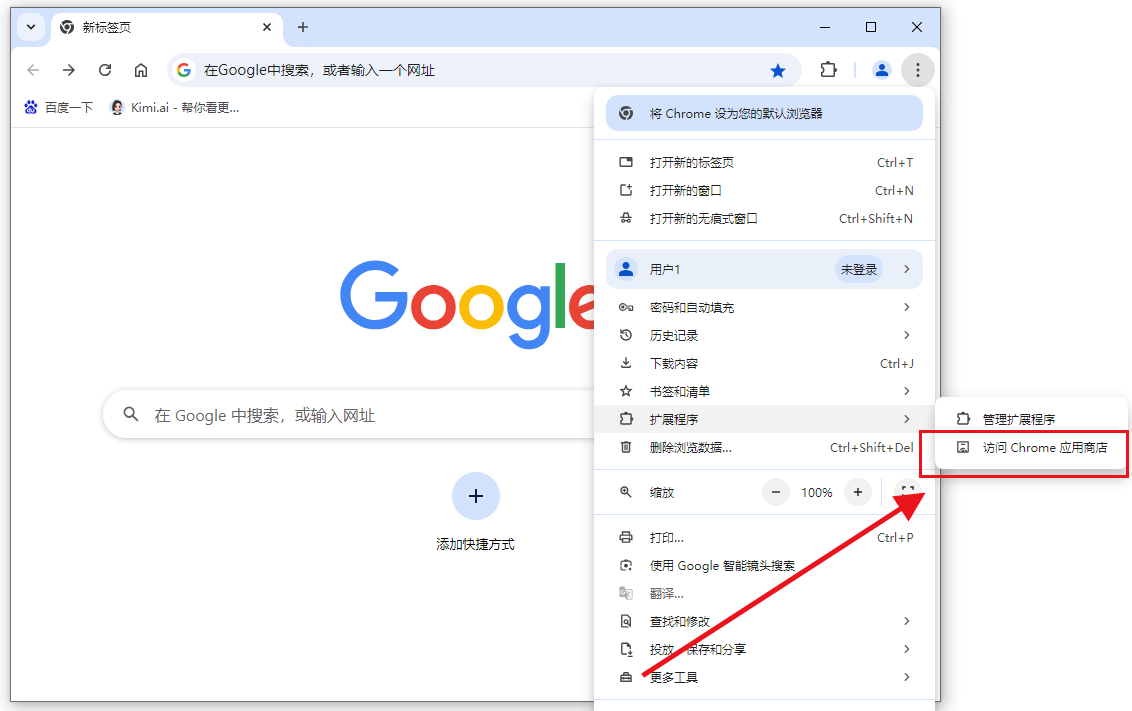Image resolution: width=1132 pixels, height=711 pixels.
Task: Select 访问 Chrome 应用商店 in submenu
Action: 1044,448
